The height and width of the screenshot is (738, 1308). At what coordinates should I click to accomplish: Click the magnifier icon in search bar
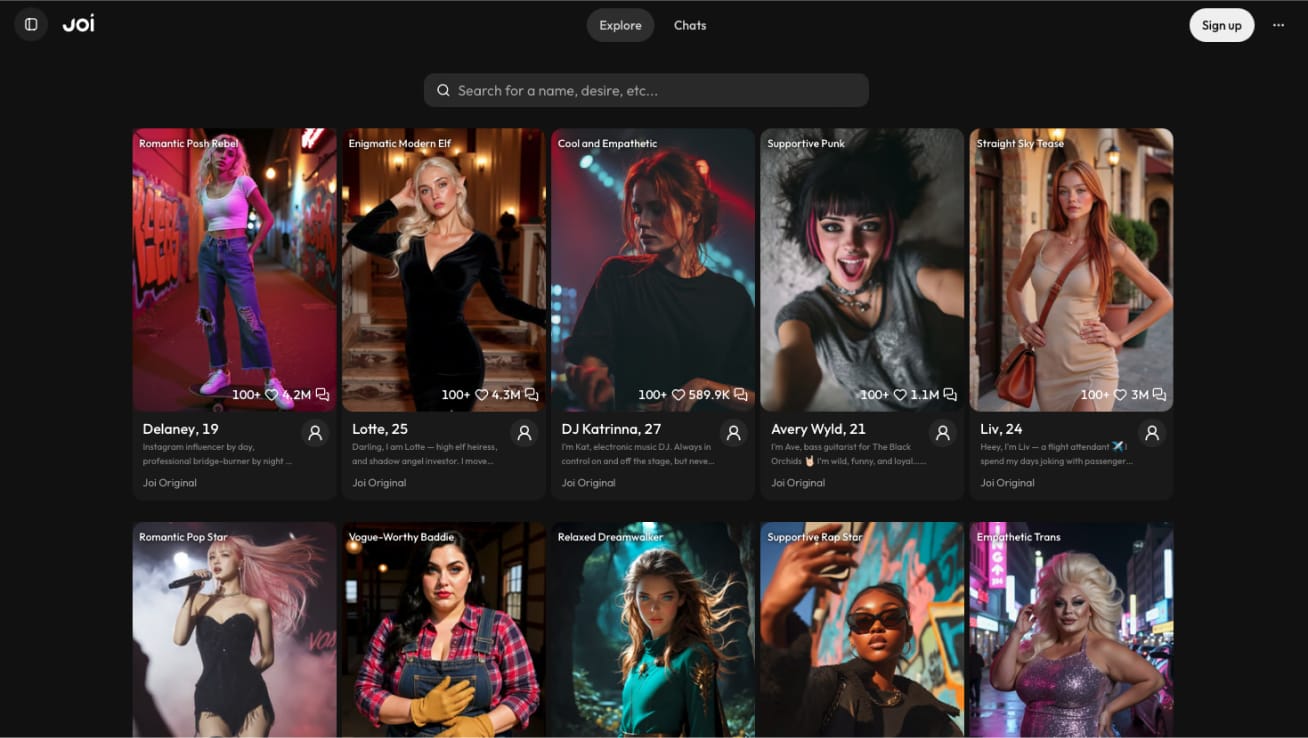point(443,90)
